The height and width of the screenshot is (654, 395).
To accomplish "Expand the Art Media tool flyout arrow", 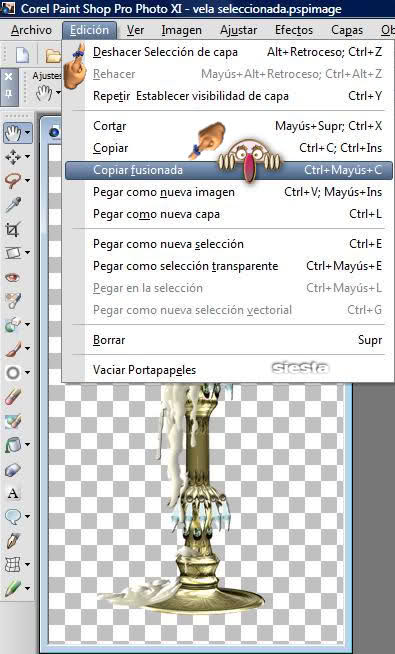I will point(28,589).
